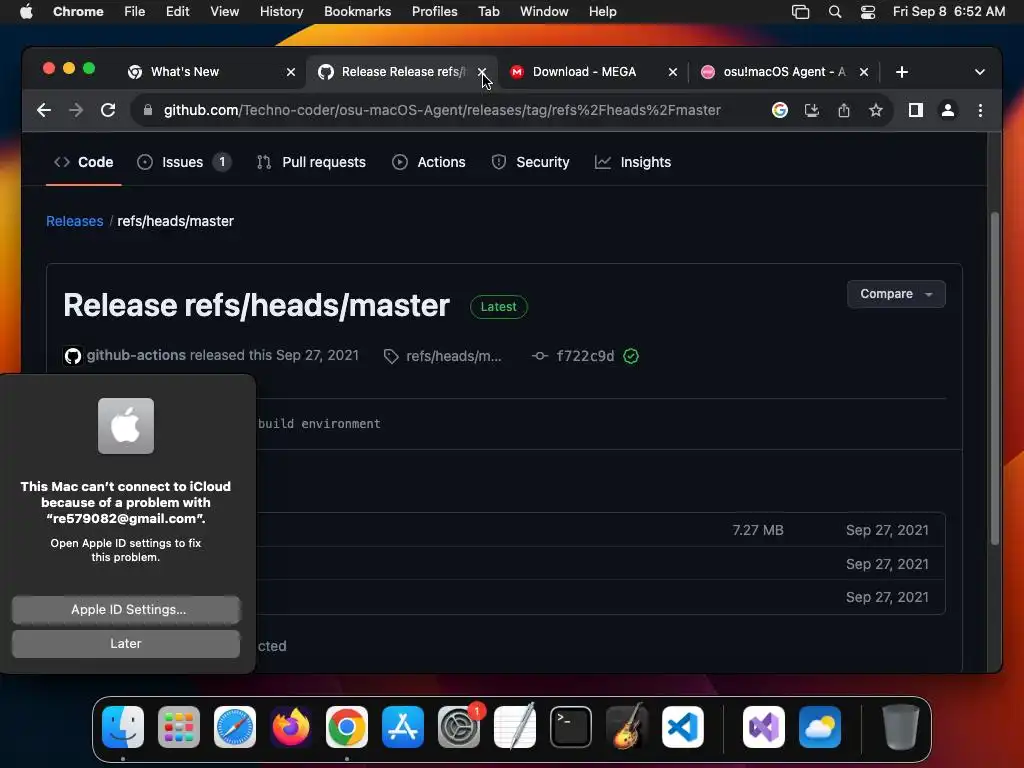This screenshot has height=768, width=1024.
Task: Open TextEdit from the Dock
Action: pyautogui.click(x=515, y=727)
